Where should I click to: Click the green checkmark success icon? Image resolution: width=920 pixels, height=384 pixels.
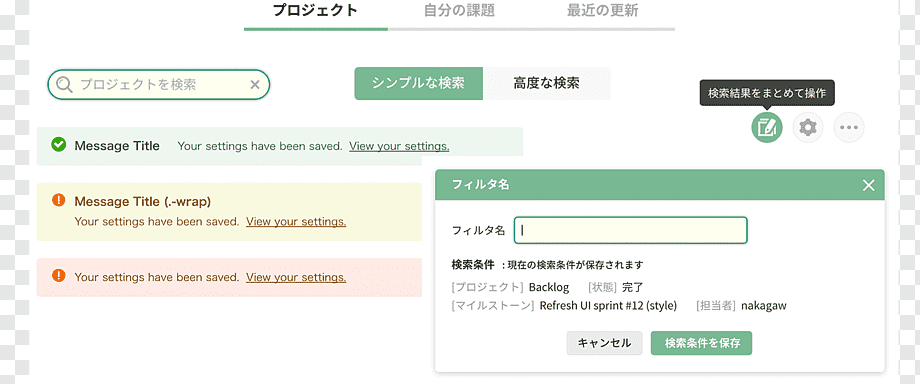click(58, 144)
